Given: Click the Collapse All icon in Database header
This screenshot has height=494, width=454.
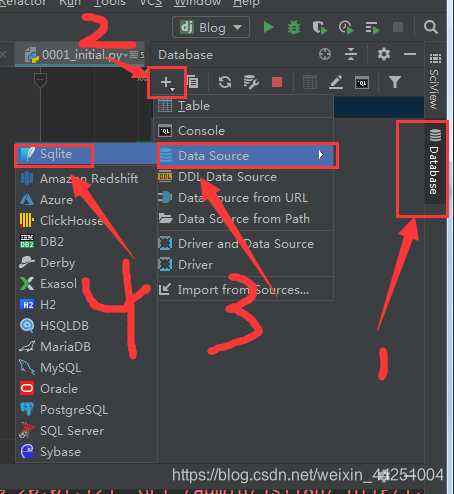Looking at the screenshot, I should click(351, 54).
